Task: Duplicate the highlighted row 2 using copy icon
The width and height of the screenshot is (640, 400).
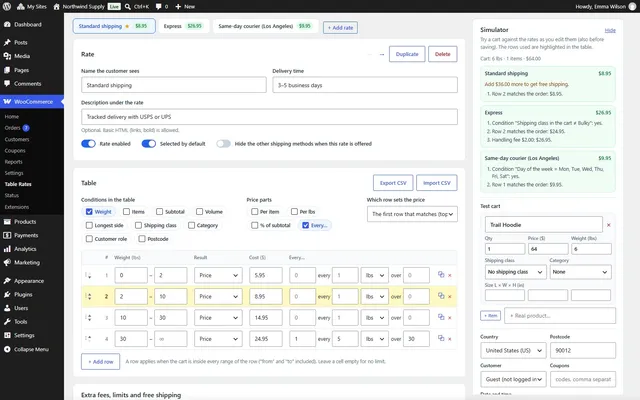Action: coord(441,296)
